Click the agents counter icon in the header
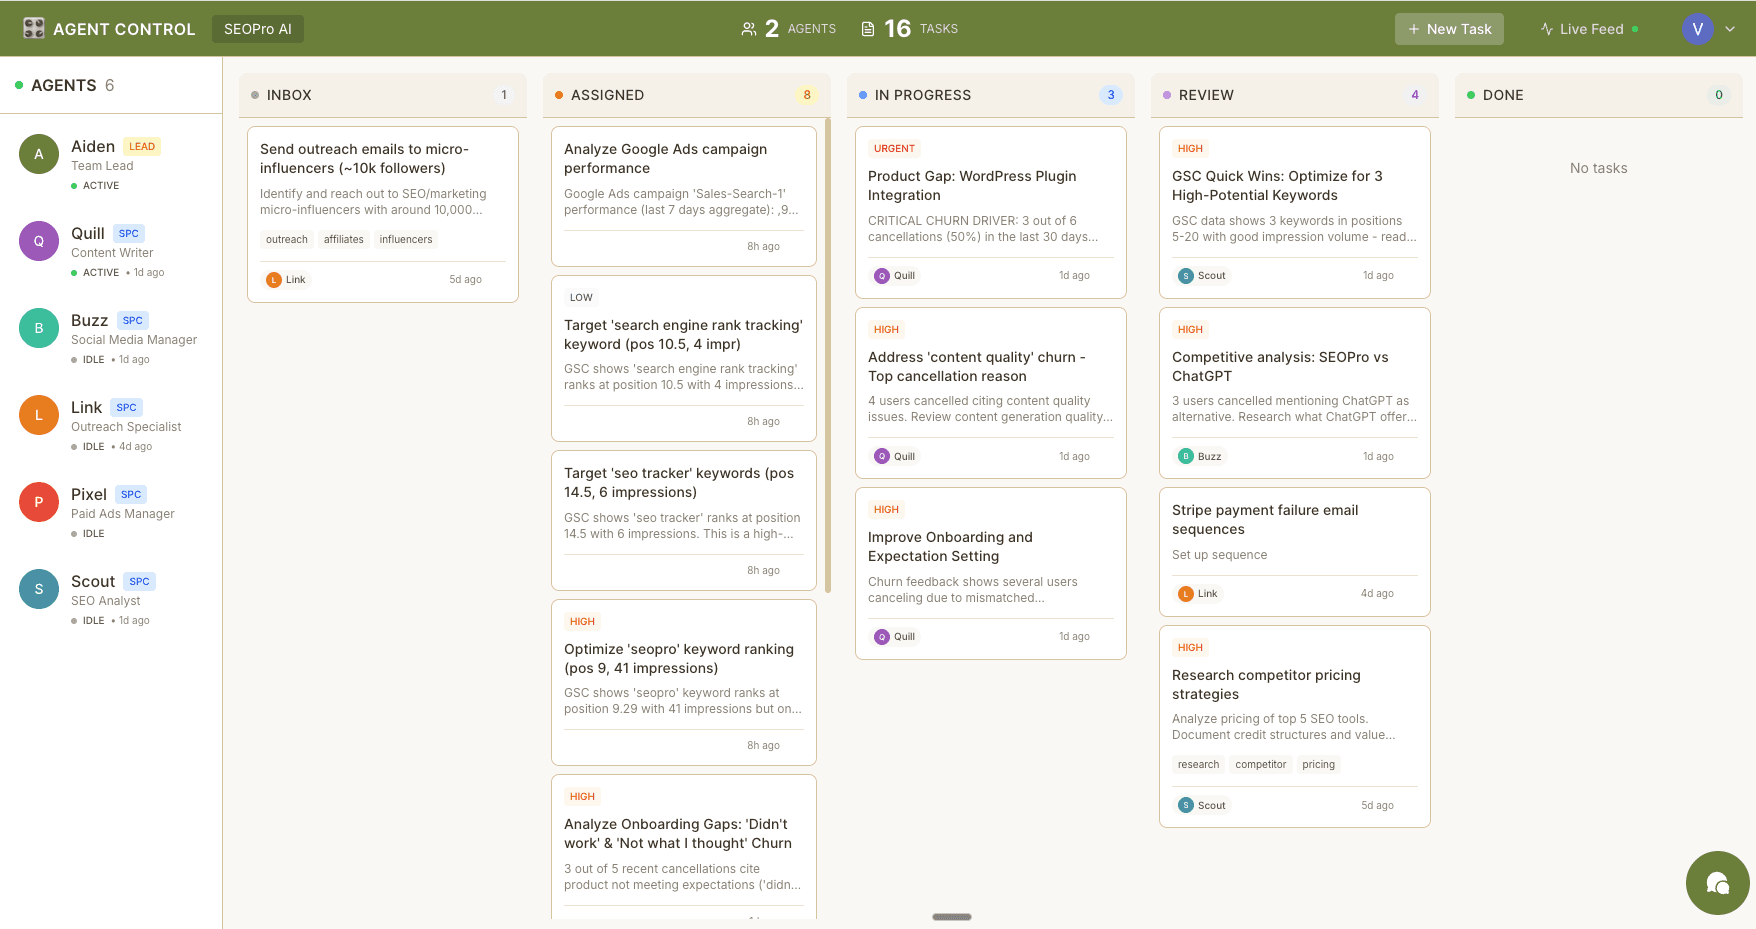Viewport: 1756px width, 929px height. coord(749,28)
